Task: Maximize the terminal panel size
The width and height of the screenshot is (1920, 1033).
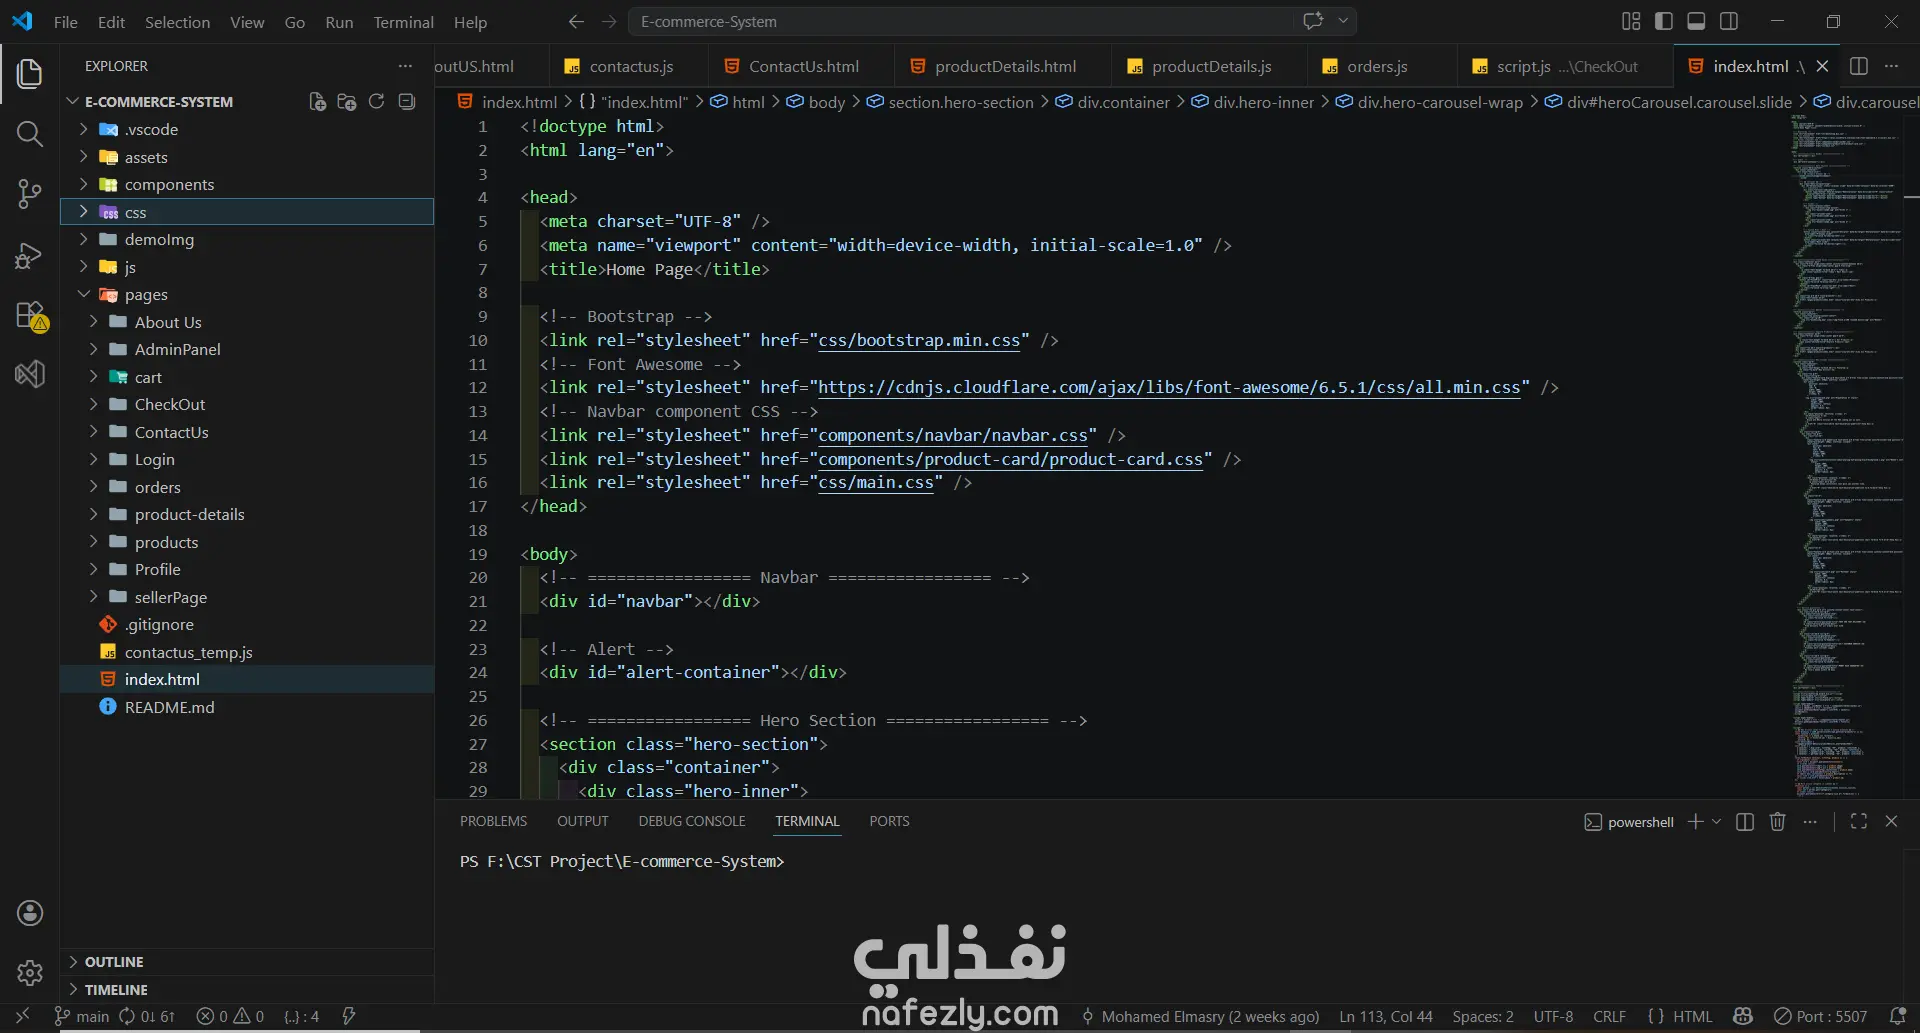Action: pyautogui.click(x=1859, y=822)
